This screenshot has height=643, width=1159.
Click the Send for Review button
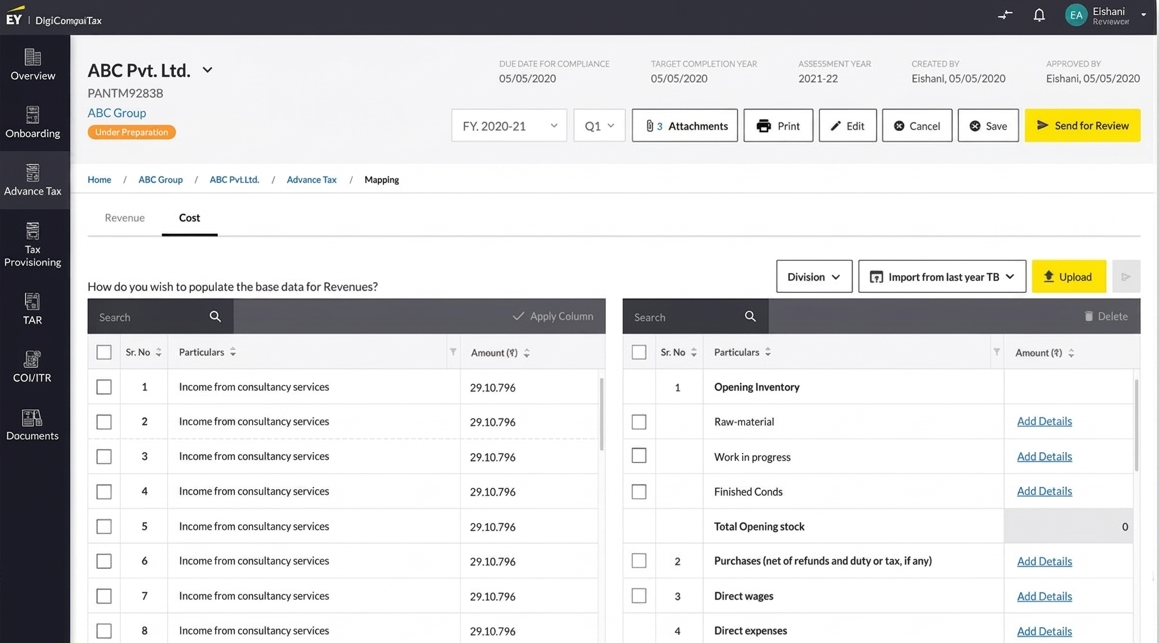click(1082, 126)
